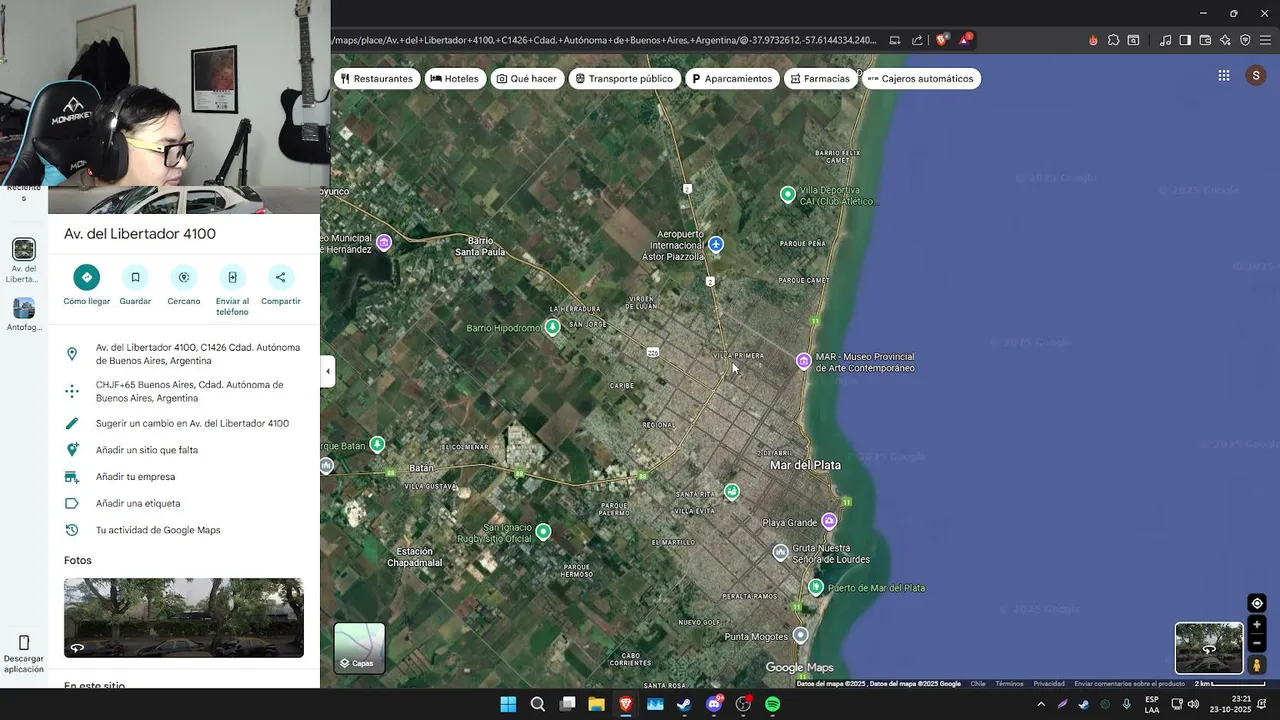Select the Farmacias filter chip
Viewport: 1280px width, 720px height.
(820, 78)
